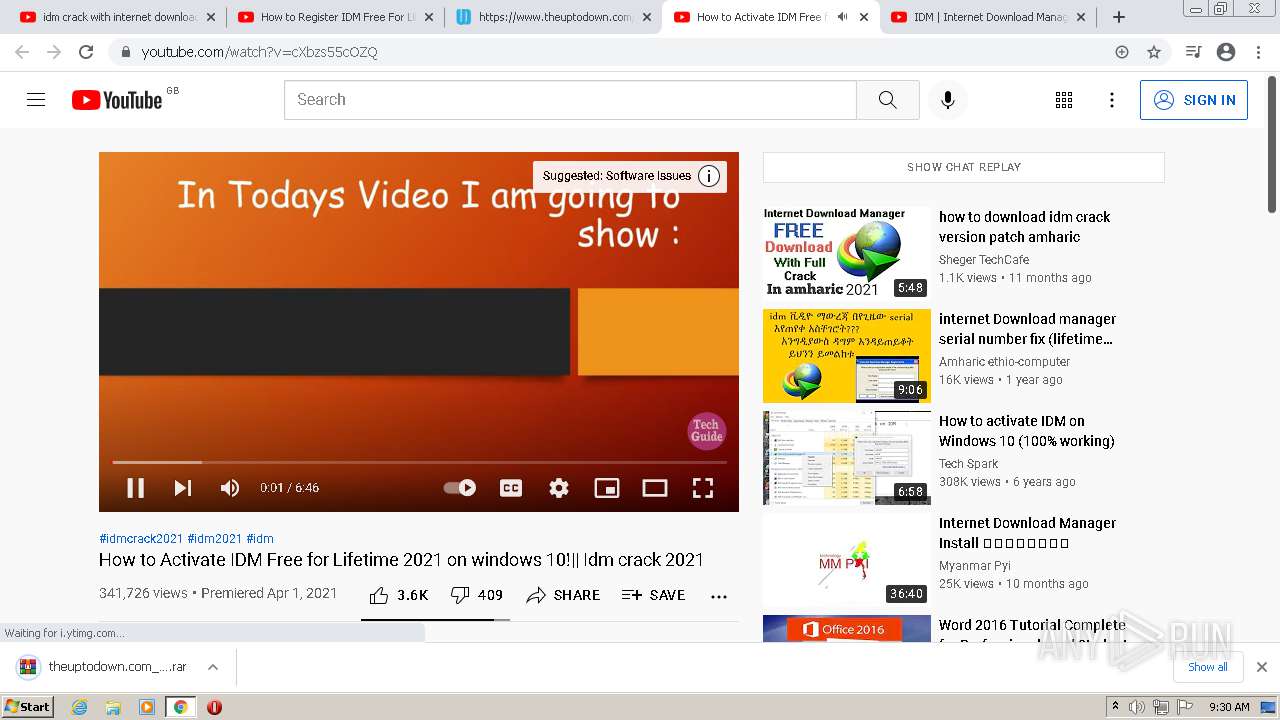The height and width of the screenshot is (720, 1280).
Task: Open YouTube apps grid icon
Action: (1064, 100)
